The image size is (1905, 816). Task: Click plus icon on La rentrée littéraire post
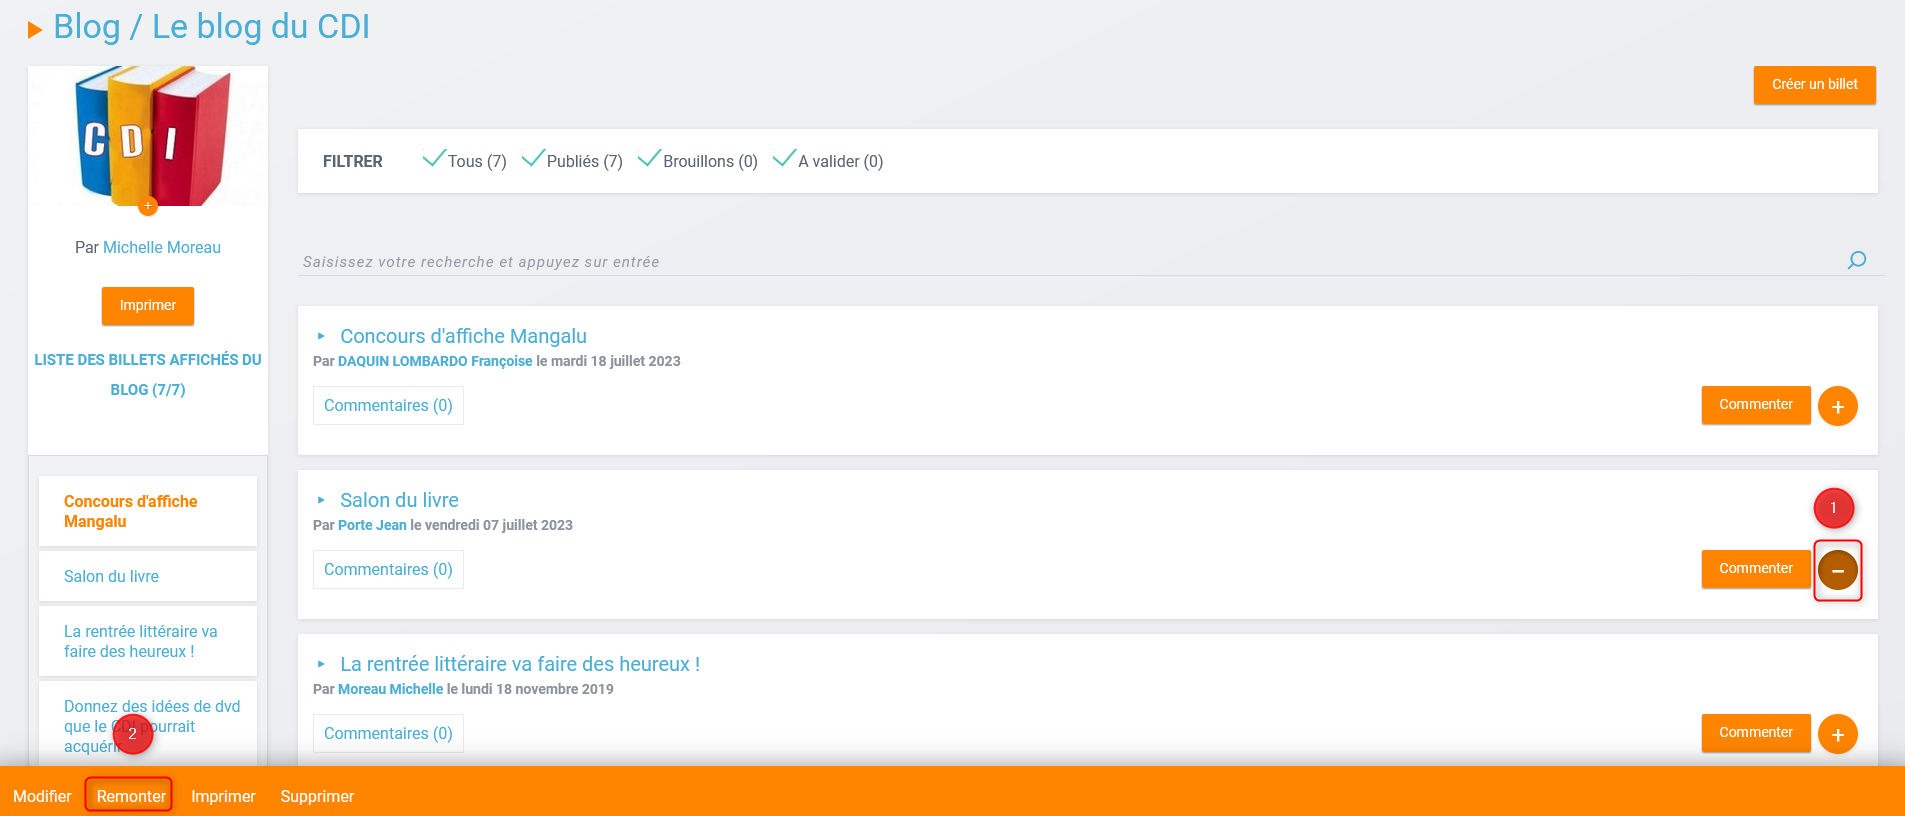coord(1837,734)
